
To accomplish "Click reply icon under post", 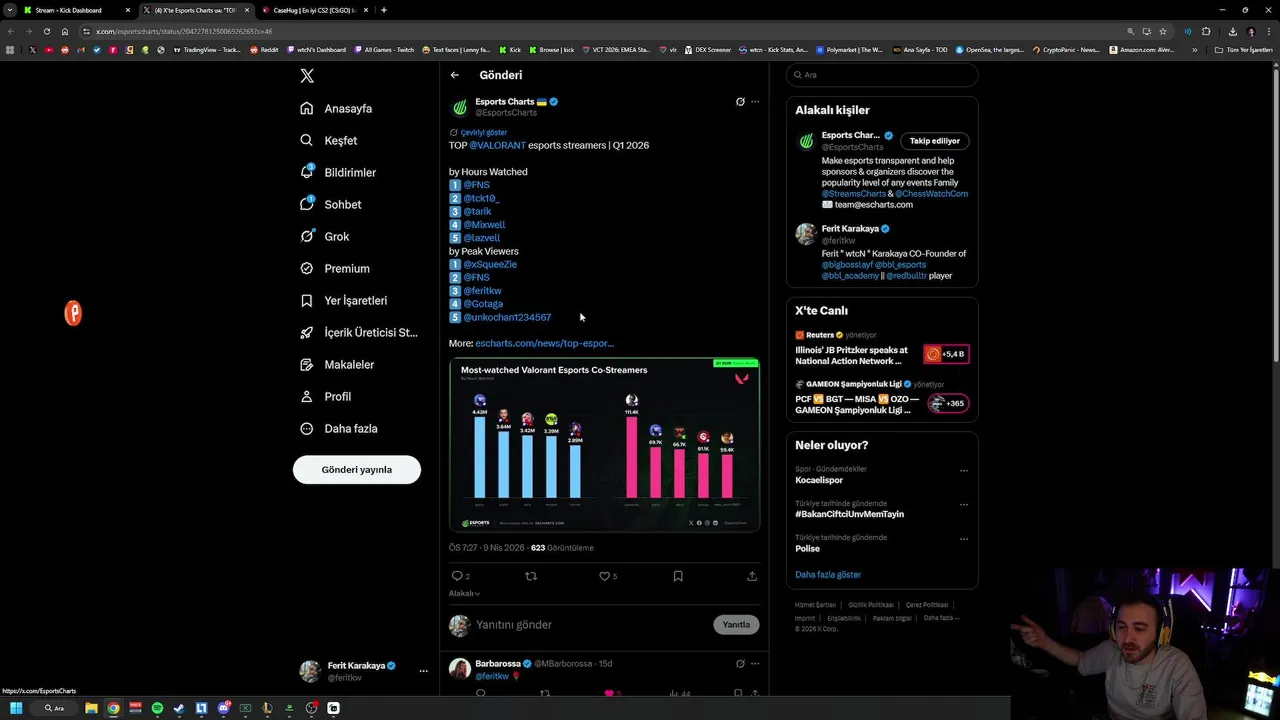I will pyautogui.click(x=457, y=576).
